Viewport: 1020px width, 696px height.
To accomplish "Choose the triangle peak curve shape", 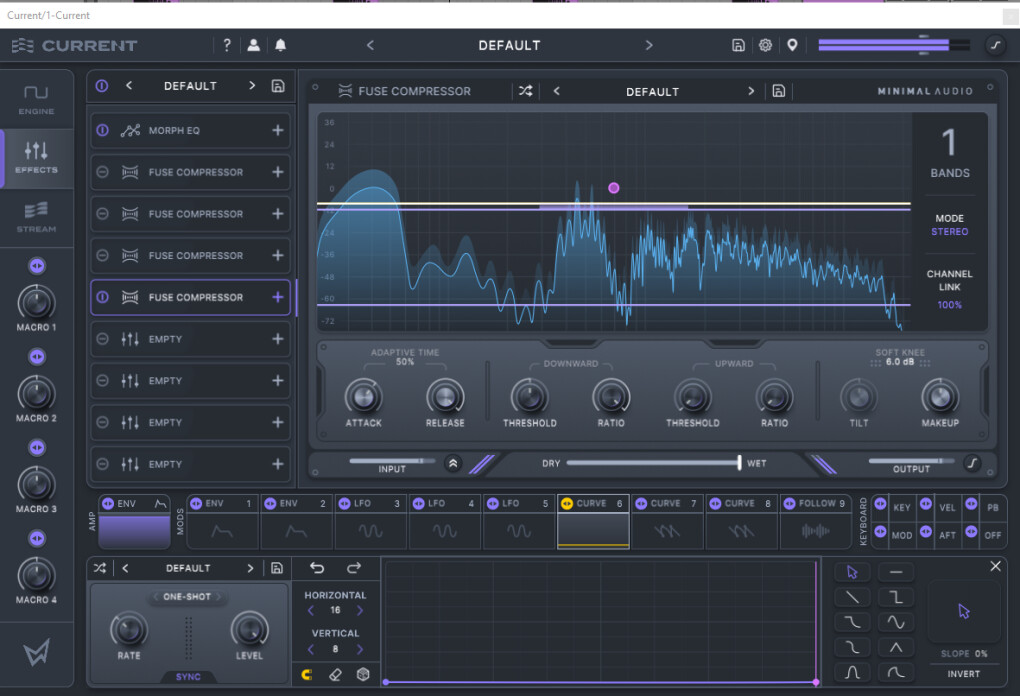I will (x=896, y=647).
